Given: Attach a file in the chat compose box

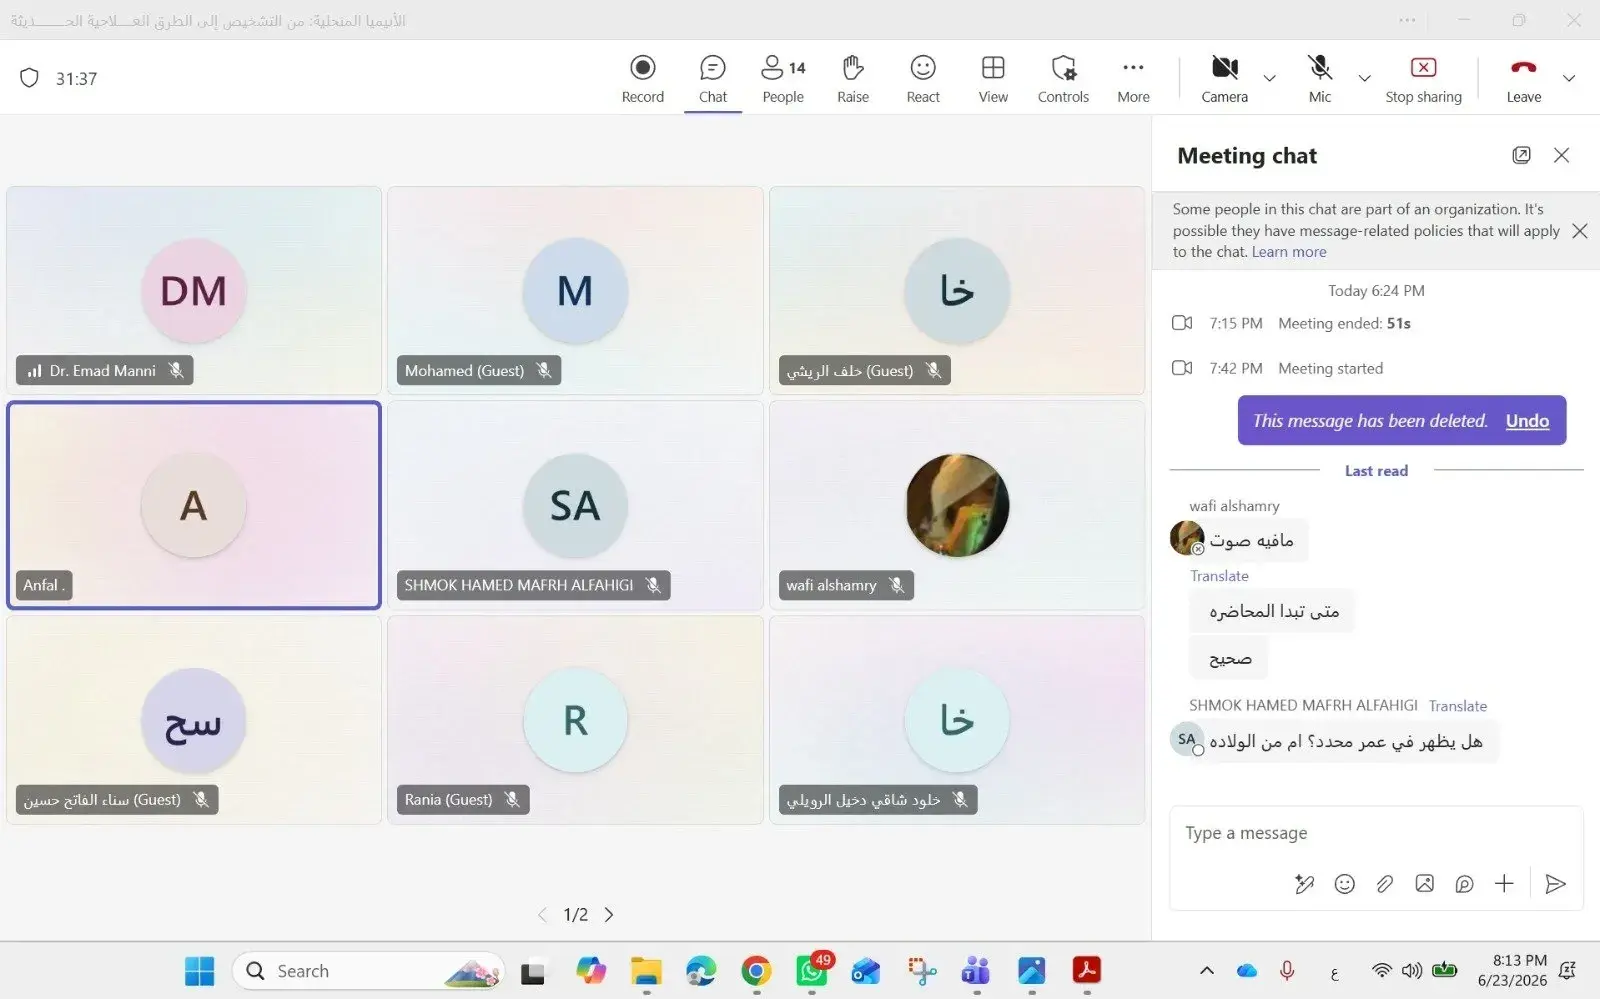Looking at the screenshot, I should [x=1384, y=884].
